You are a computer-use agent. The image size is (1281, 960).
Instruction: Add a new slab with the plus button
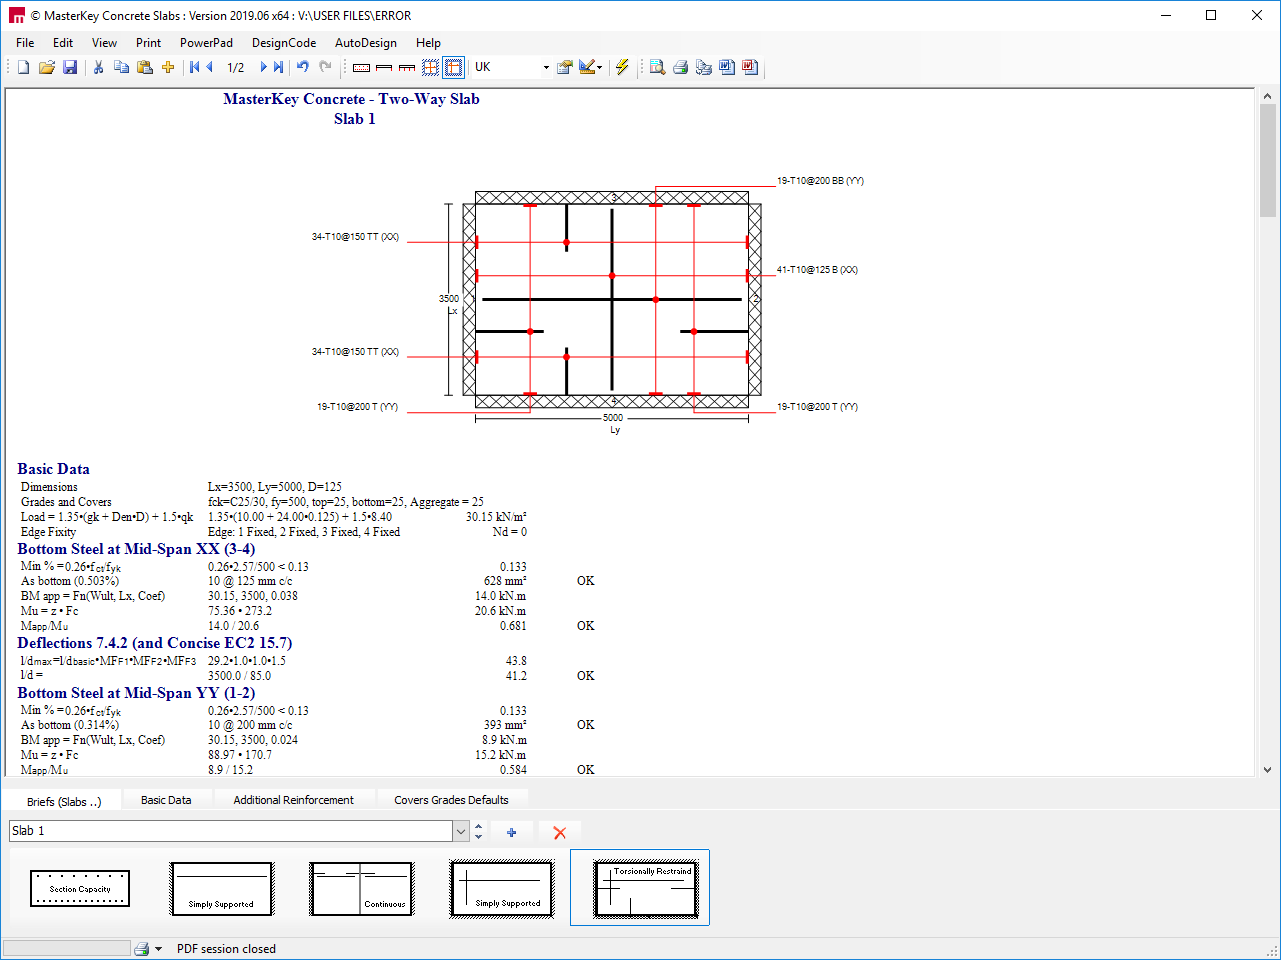[x=512, y=831]
